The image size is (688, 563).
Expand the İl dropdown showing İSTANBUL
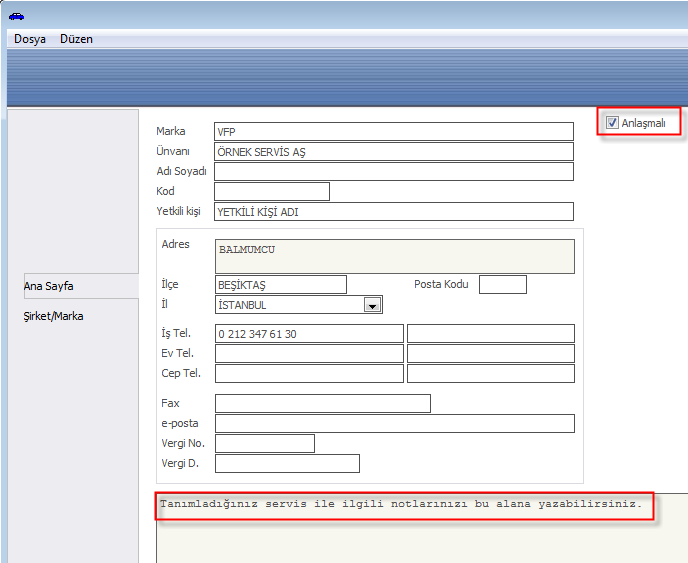372,306
